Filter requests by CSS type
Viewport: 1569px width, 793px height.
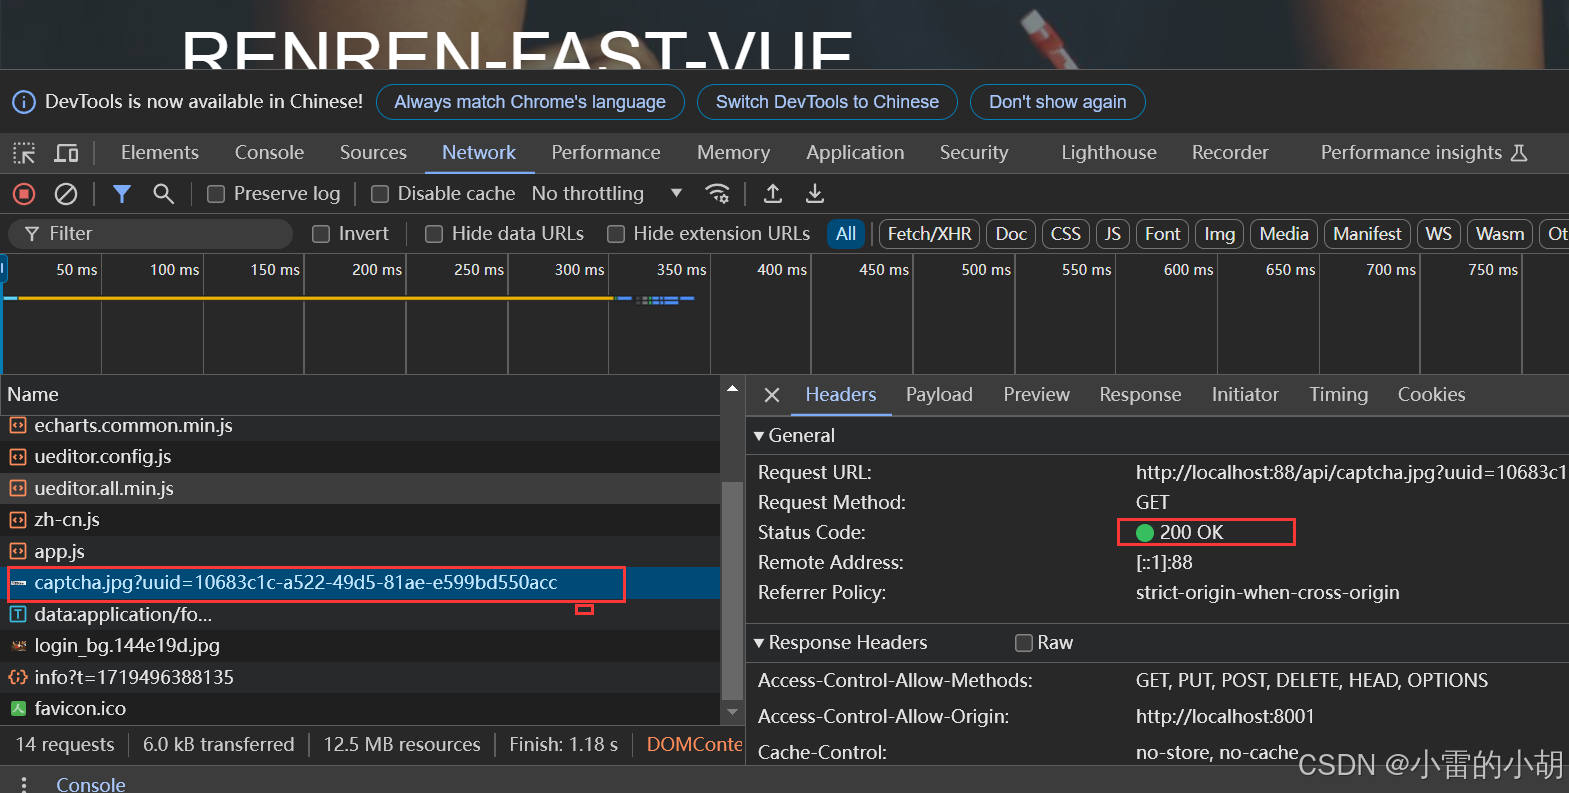pyautogui.click(x=1066, y=234)
